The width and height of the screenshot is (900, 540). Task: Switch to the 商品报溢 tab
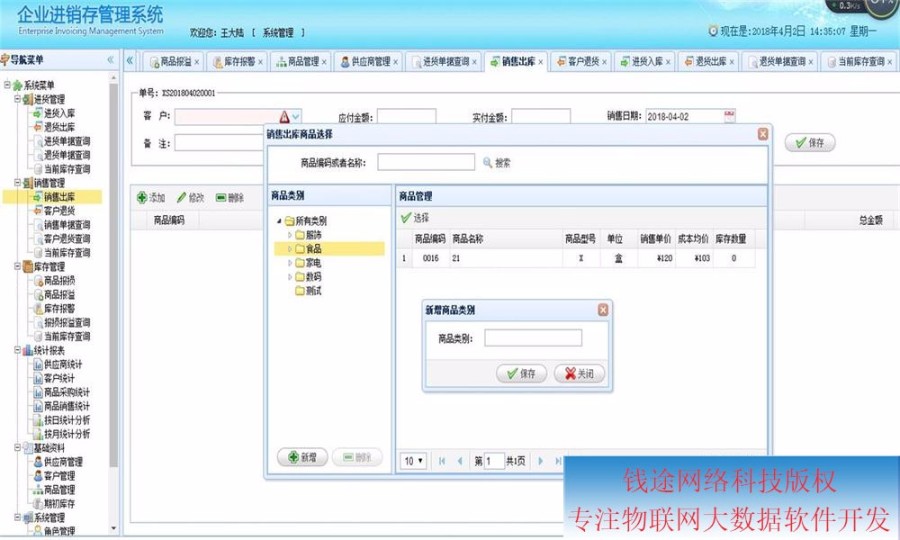point(171,61)
